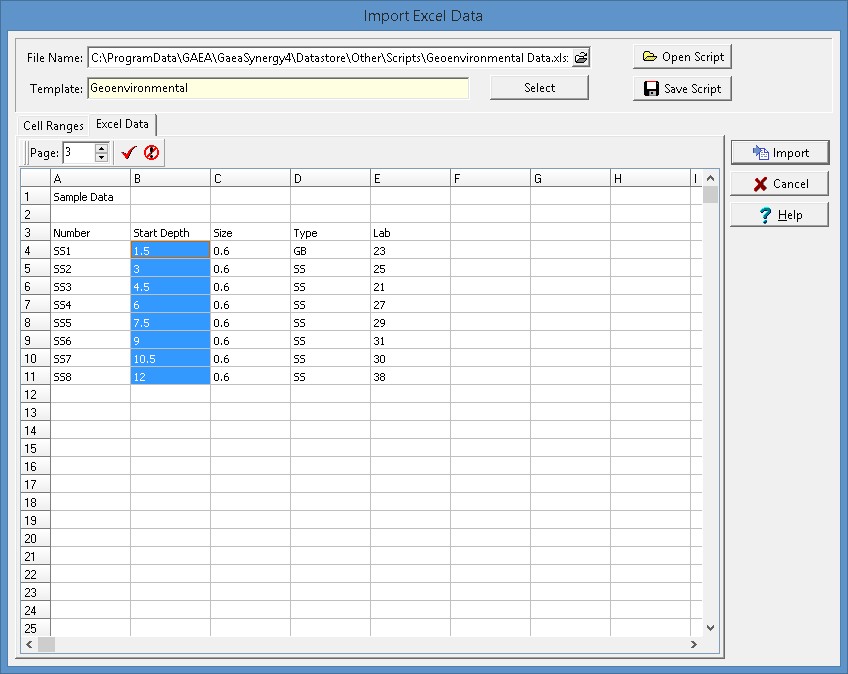The image size is (848, 674).
Task: Switch to the Cell Ranges tab
Action: [x=54, y=126]
